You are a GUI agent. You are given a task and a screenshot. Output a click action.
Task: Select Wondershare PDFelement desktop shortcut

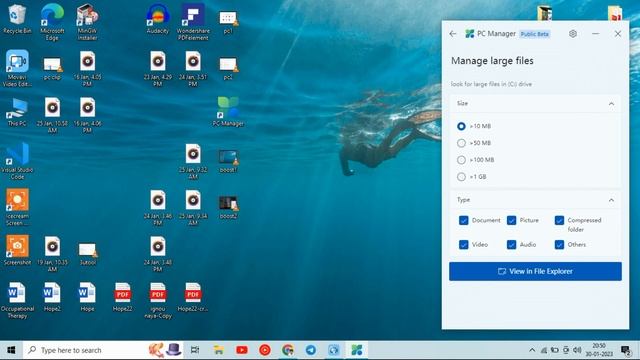click(193, 22)
